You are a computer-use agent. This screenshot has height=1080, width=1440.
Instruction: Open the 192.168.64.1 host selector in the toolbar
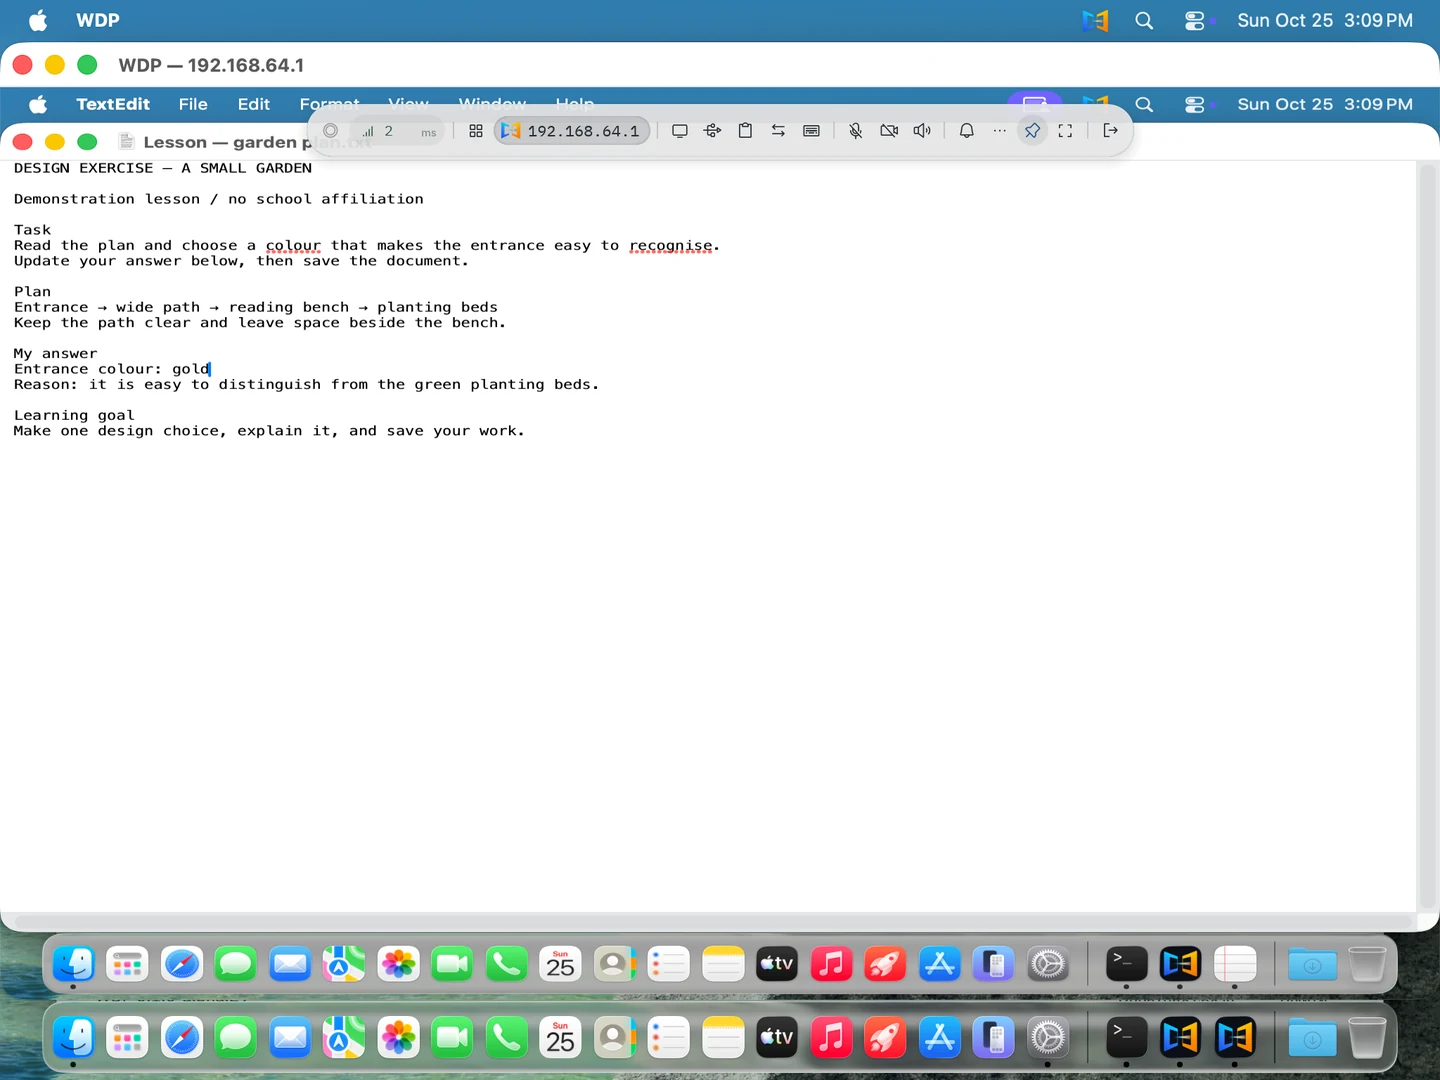pyautogui.click(x=572, y=131)
